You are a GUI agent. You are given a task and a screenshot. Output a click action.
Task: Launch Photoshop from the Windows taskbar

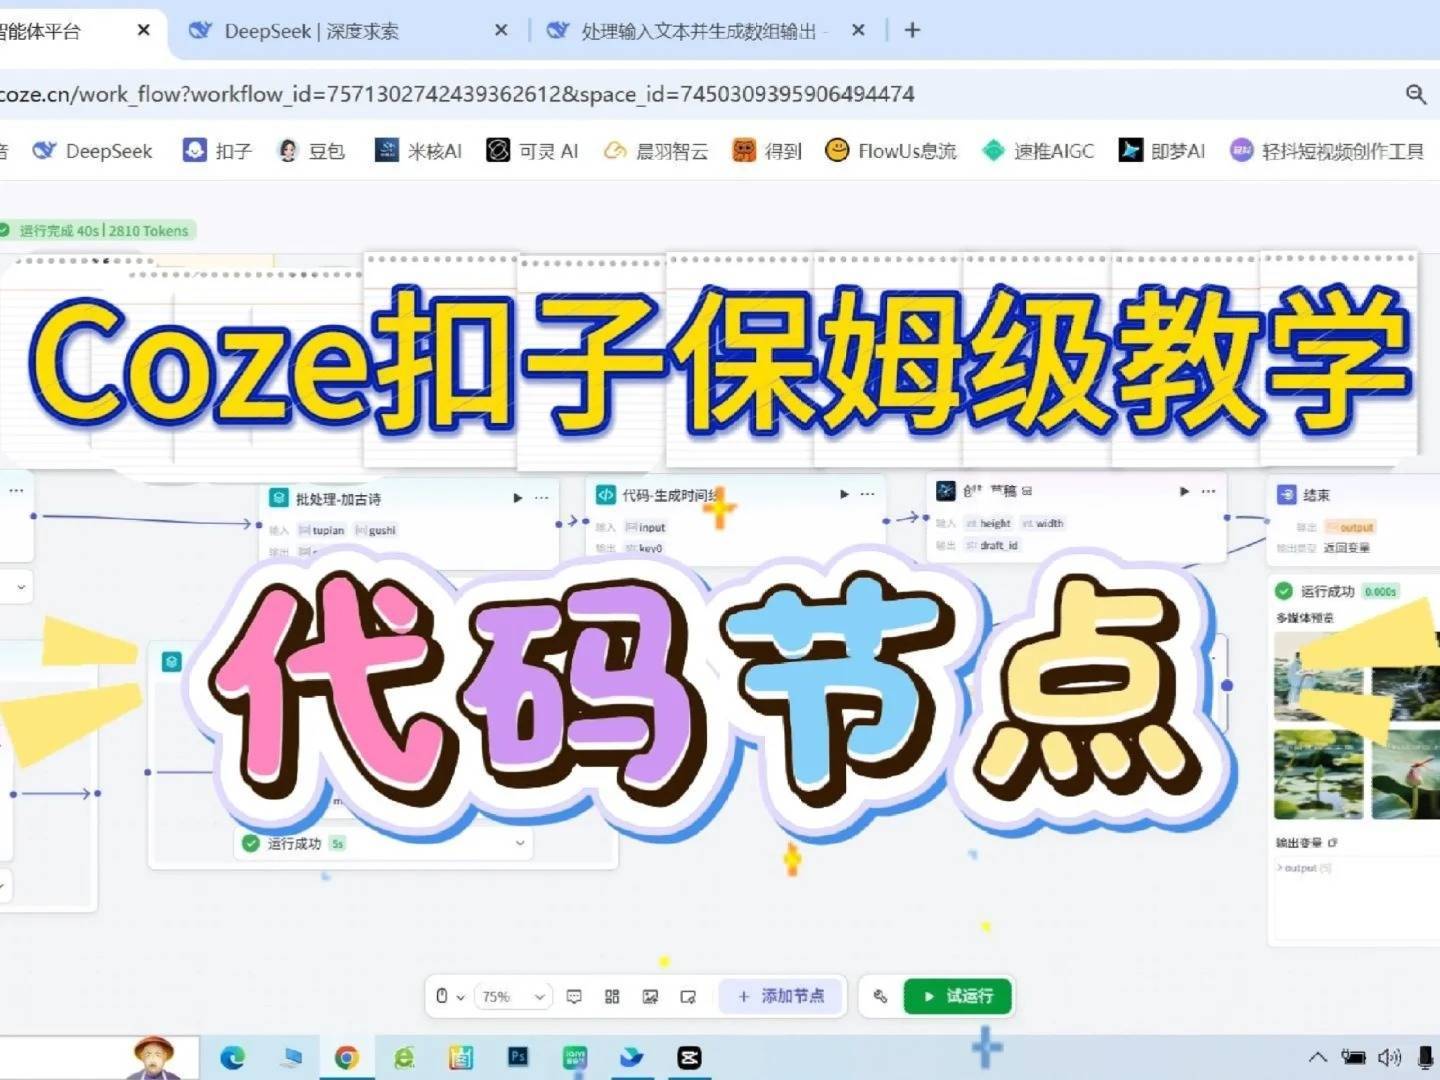coord(517,1057)
